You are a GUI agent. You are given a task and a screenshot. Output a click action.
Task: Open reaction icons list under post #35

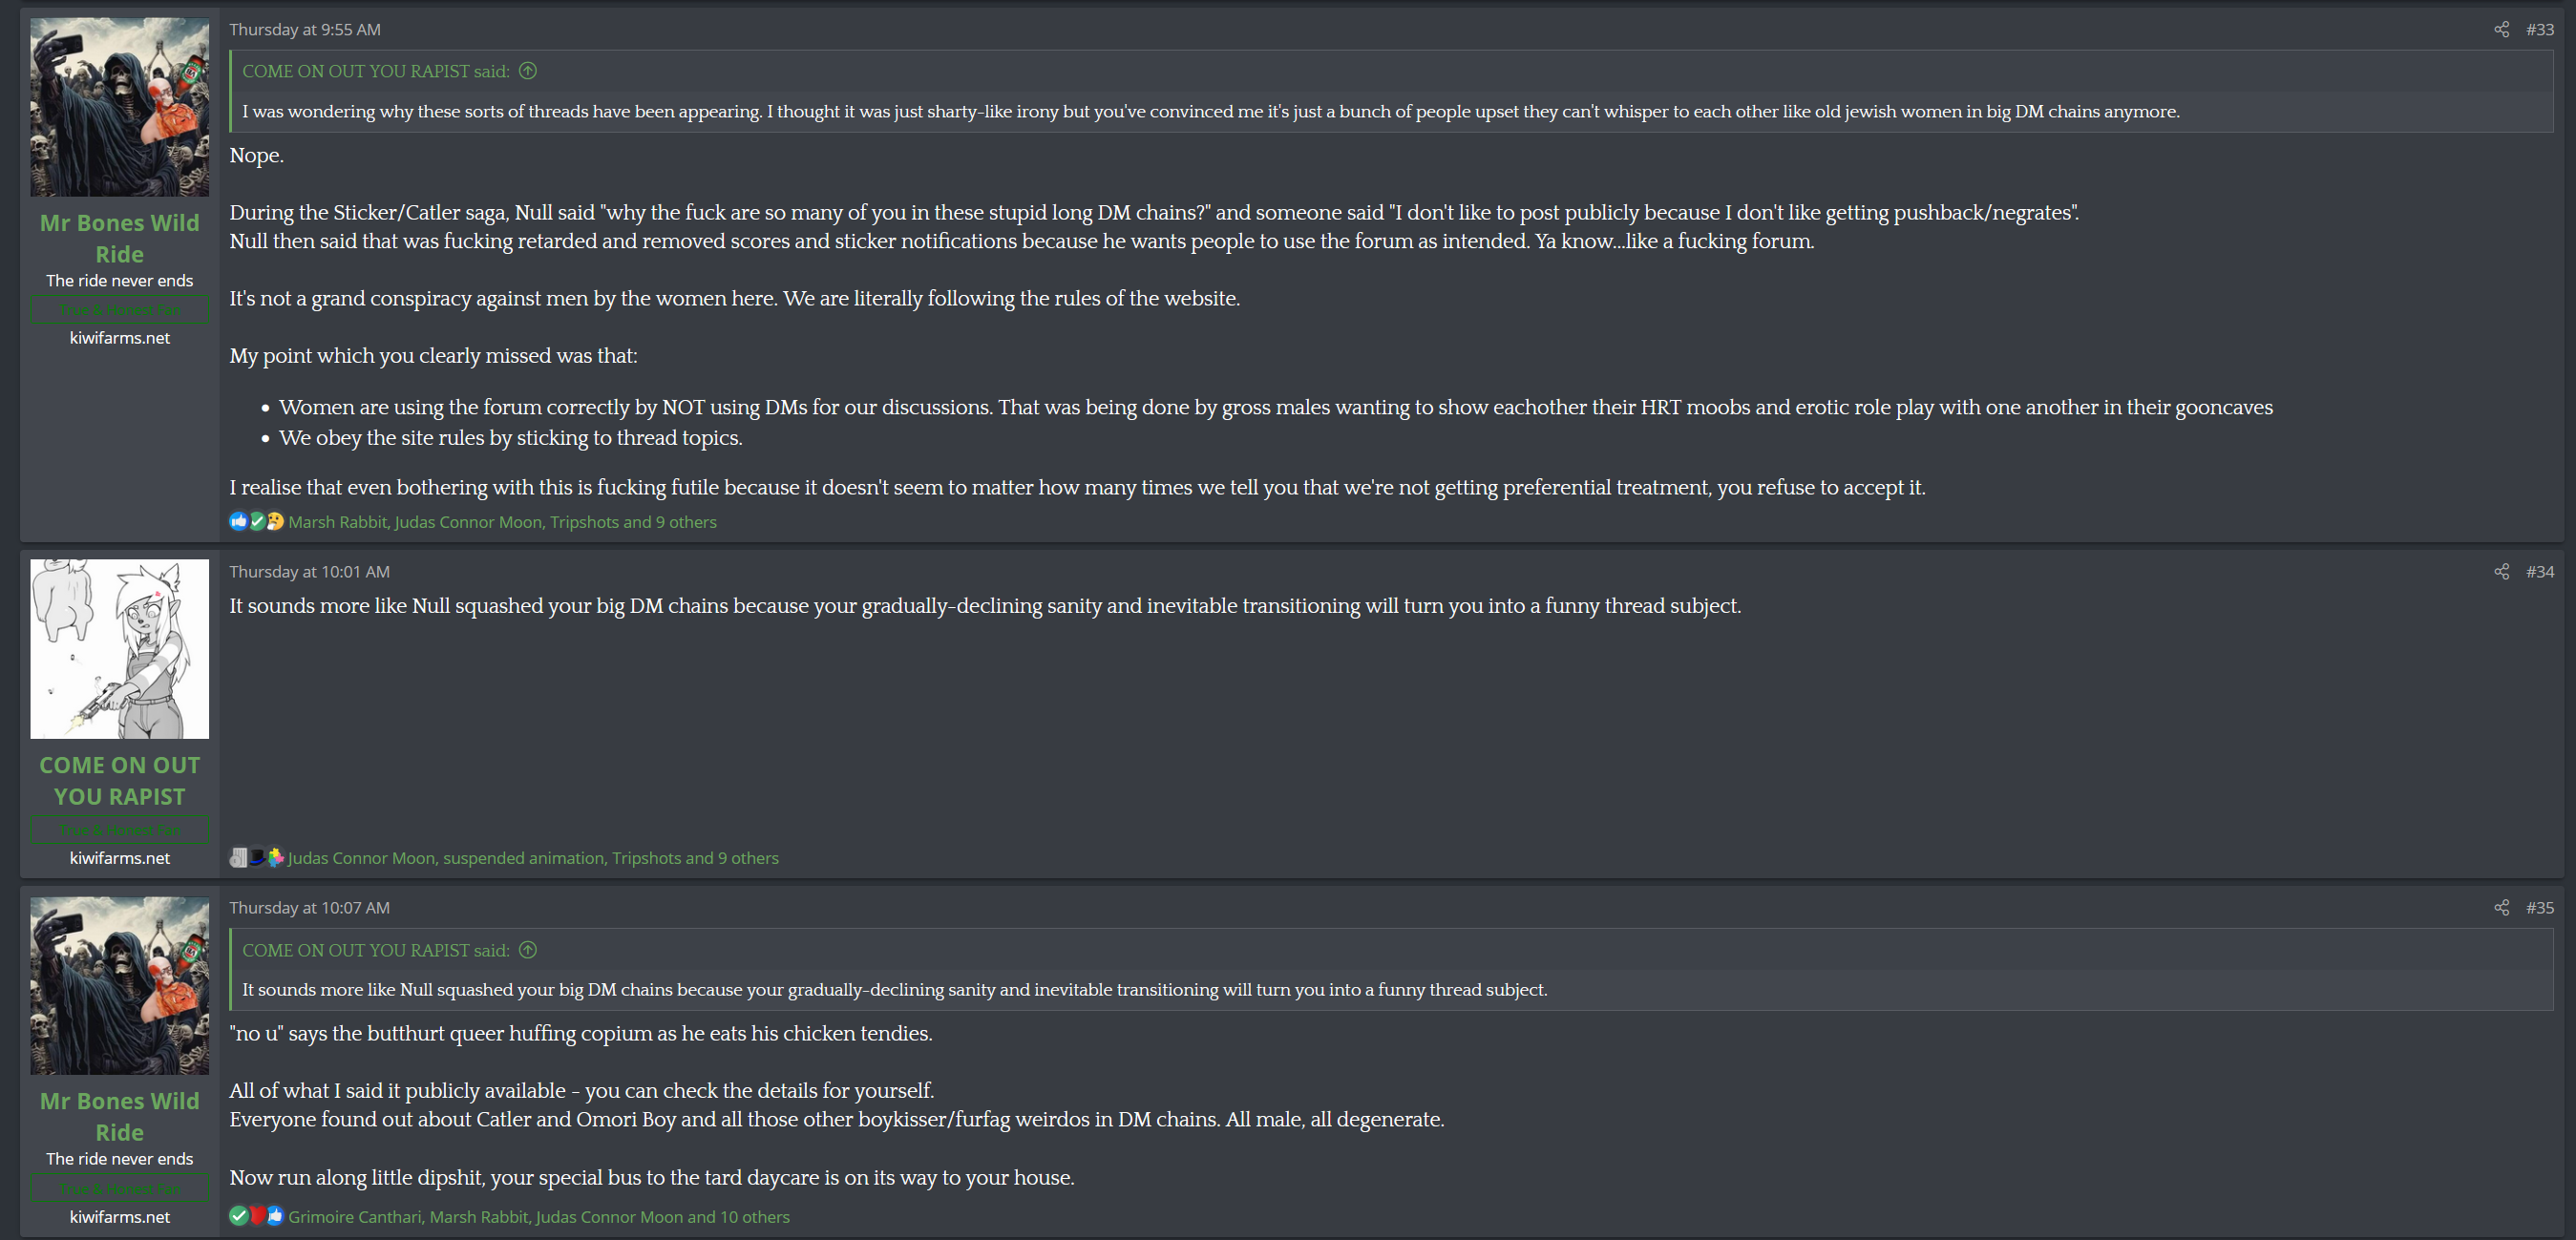coord(257,1216)
